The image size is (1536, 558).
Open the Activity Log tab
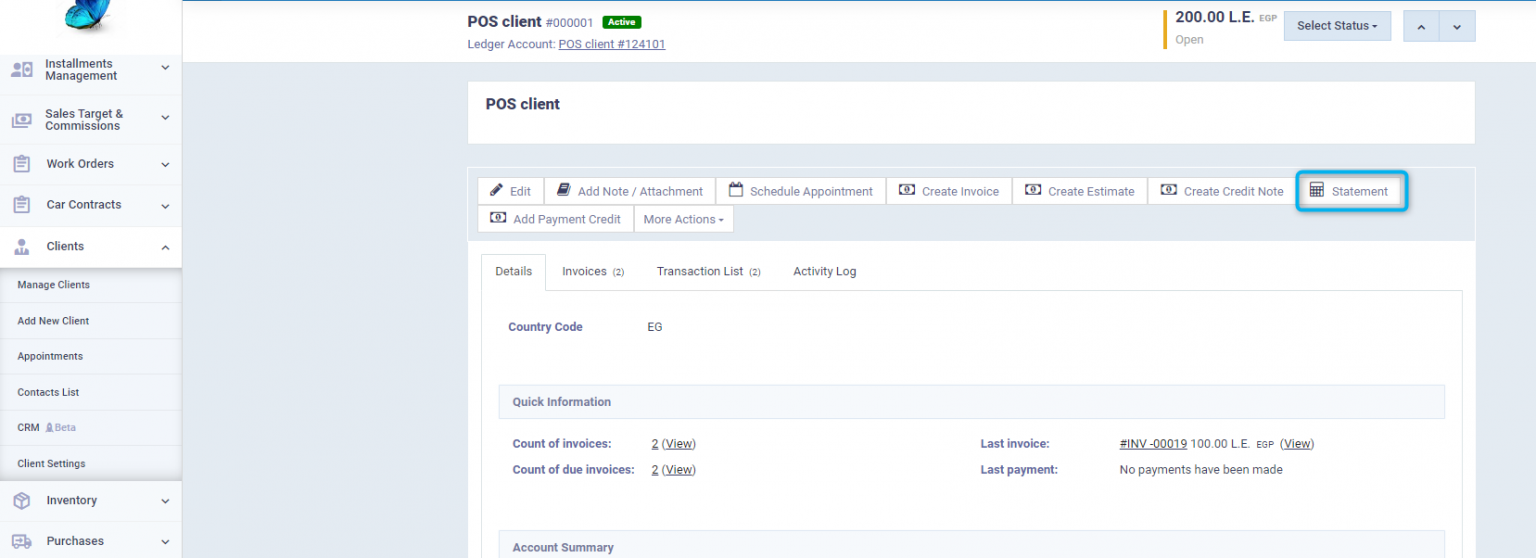point(825,272)
